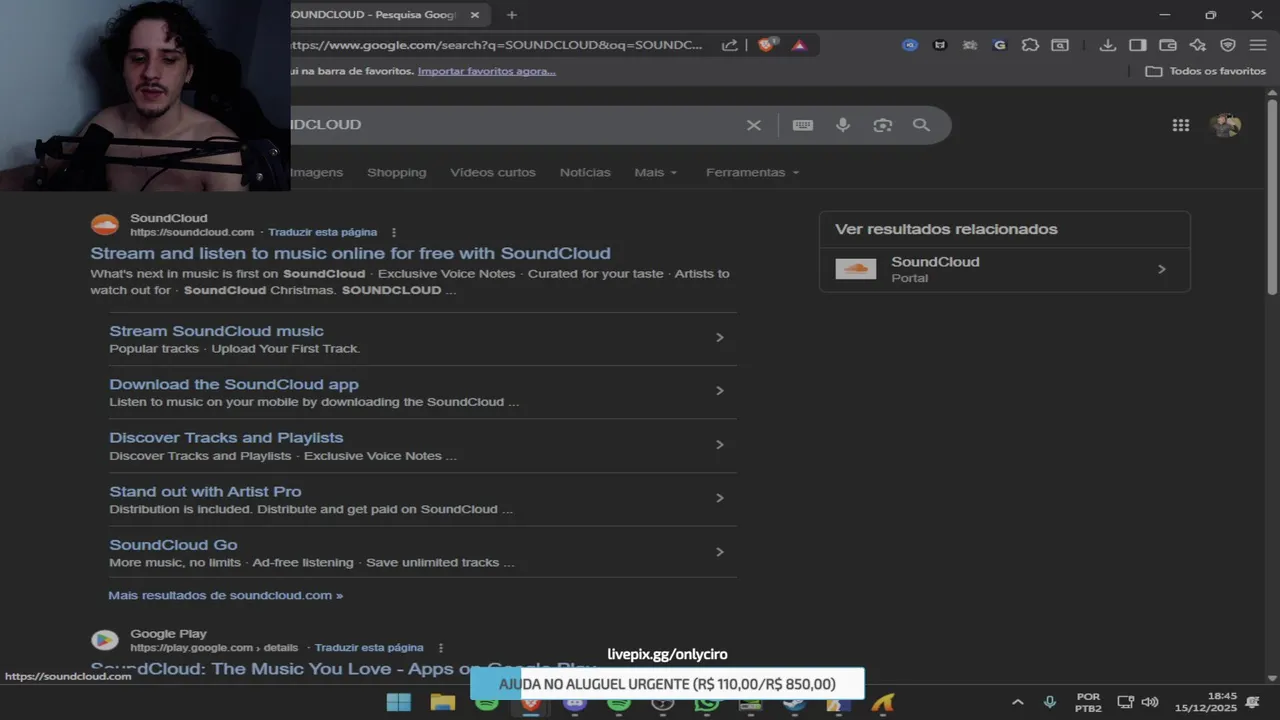Click into the Google search field
The width and height of the screenshot is (1280, 720).
pos(510,125)
